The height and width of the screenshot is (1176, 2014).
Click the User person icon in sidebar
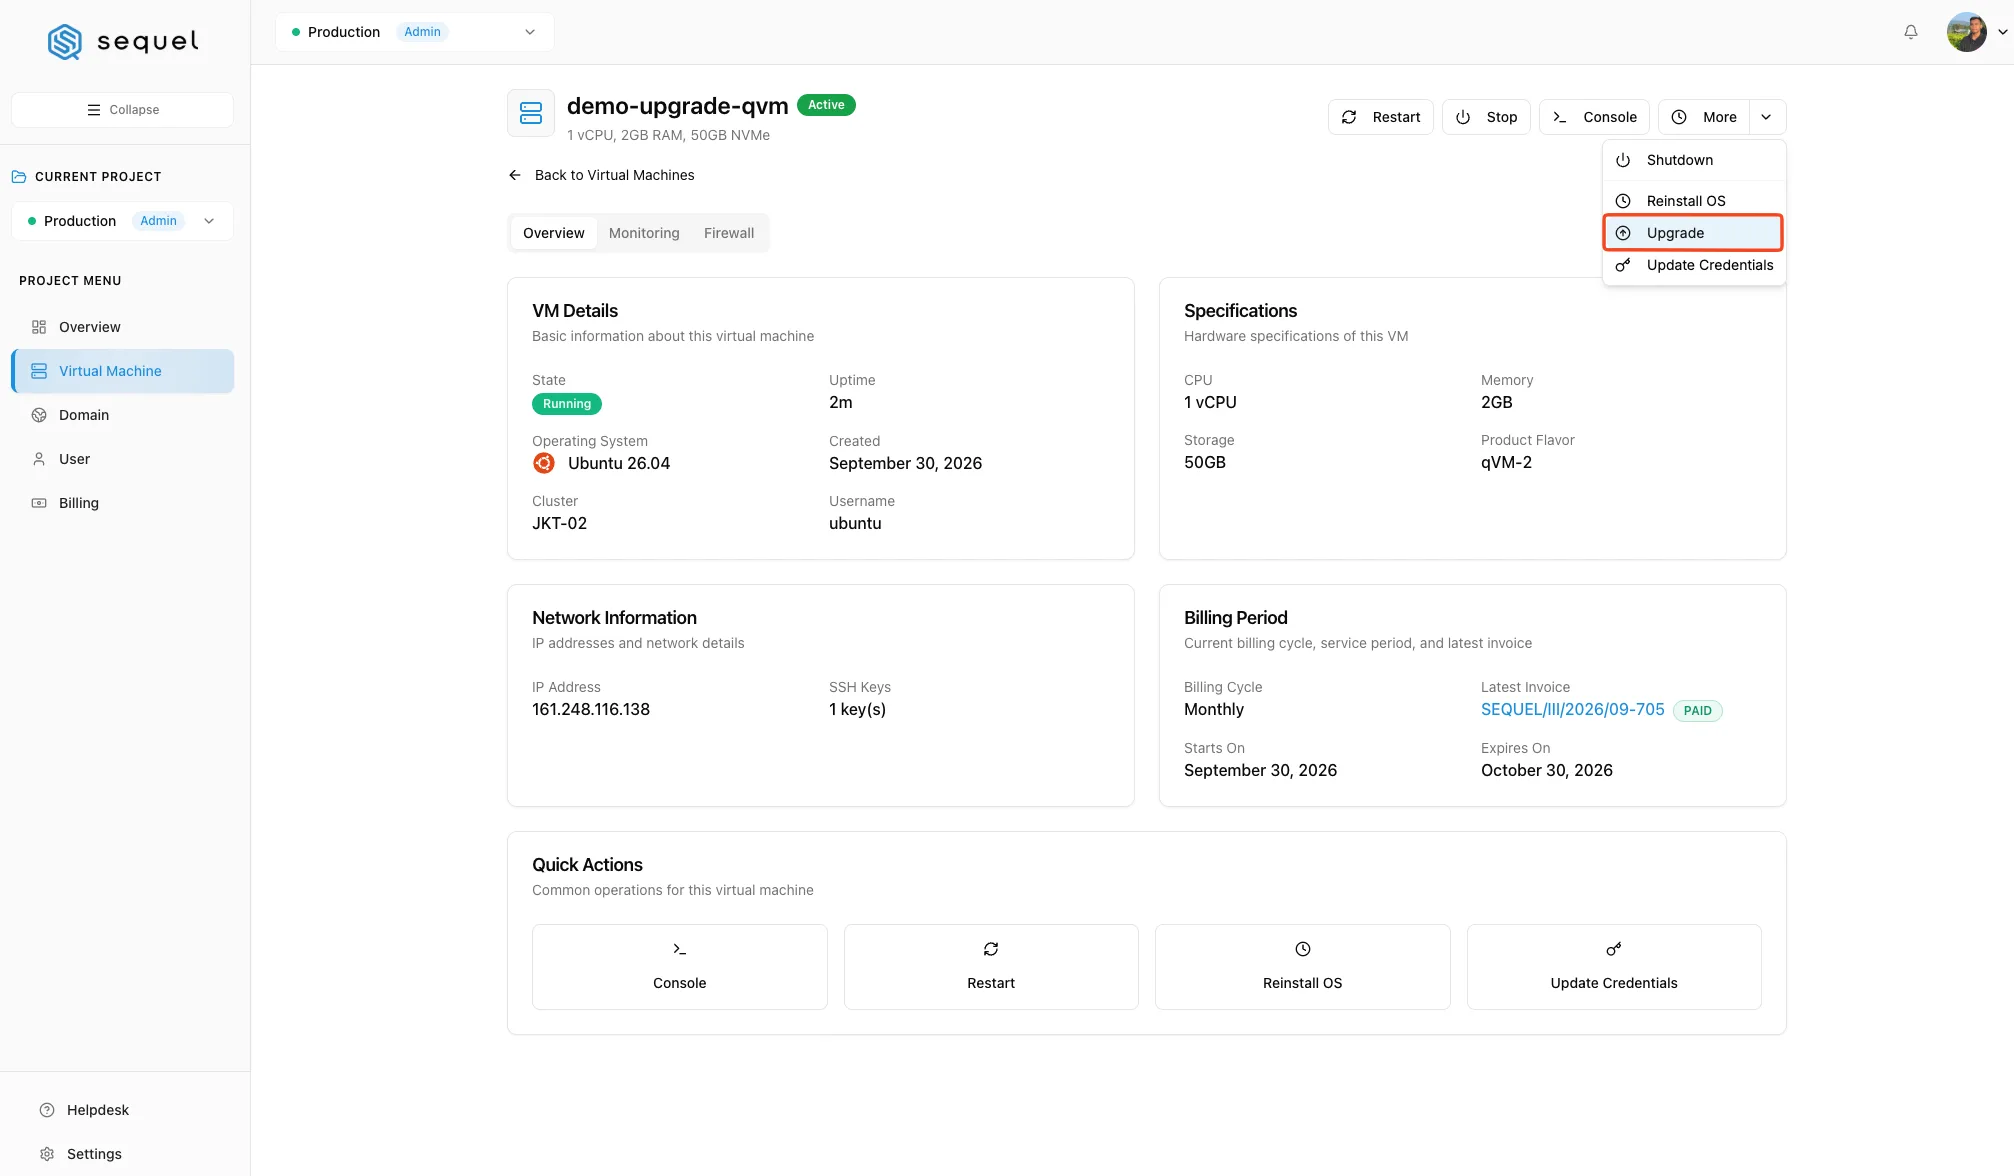pos(39,459)
